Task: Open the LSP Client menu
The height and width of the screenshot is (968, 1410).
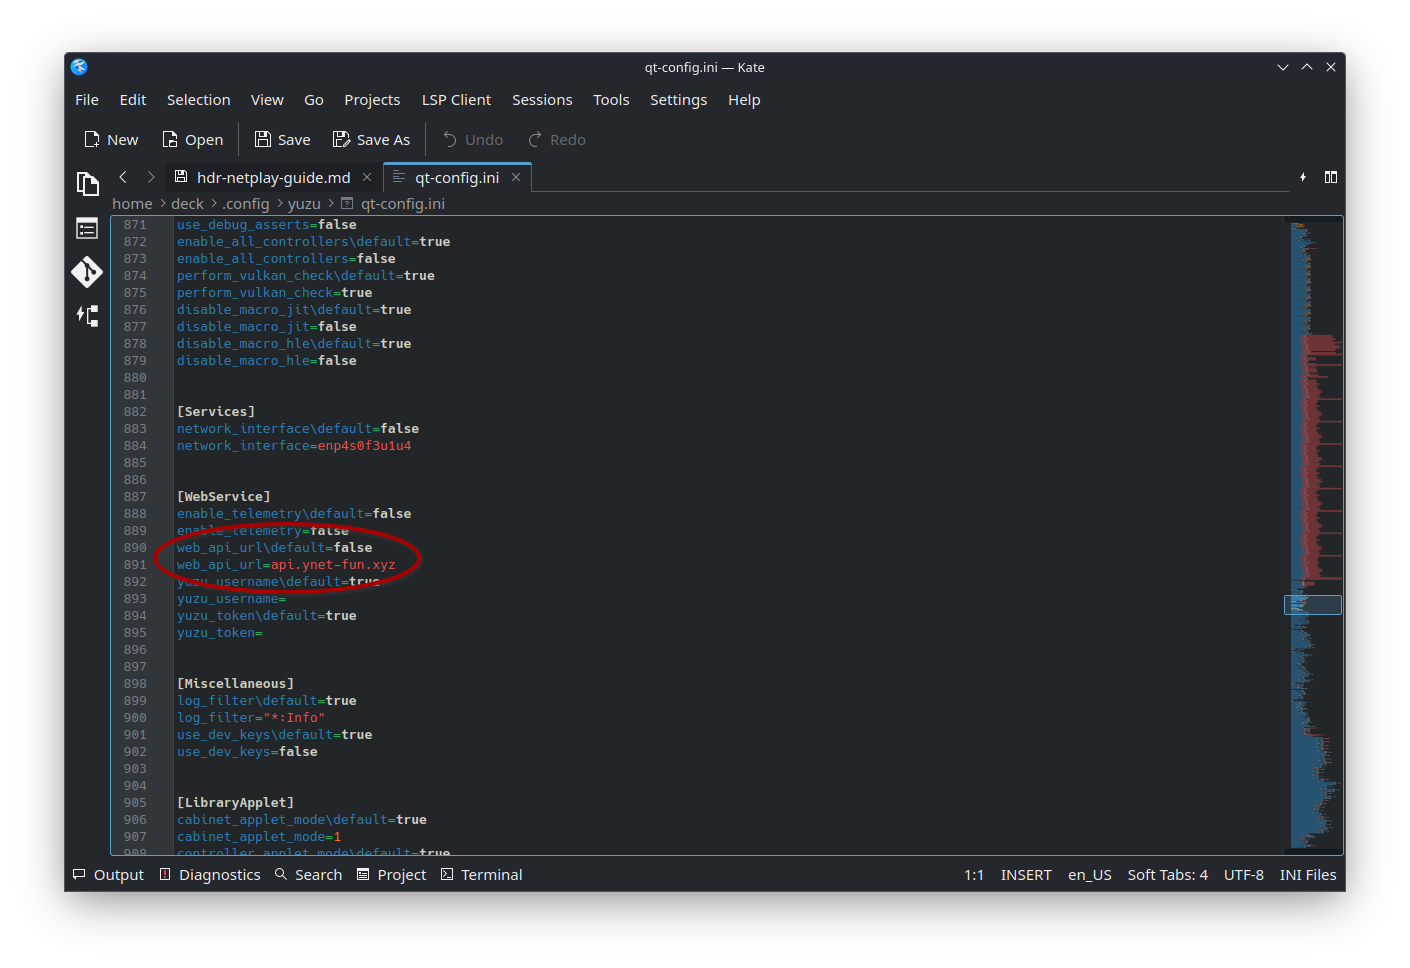Action: 456,100
